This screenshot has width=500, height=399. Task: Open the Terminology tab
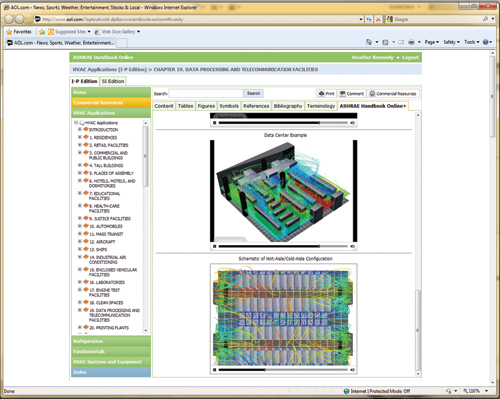pyautogui.click(x=321, y=106)
